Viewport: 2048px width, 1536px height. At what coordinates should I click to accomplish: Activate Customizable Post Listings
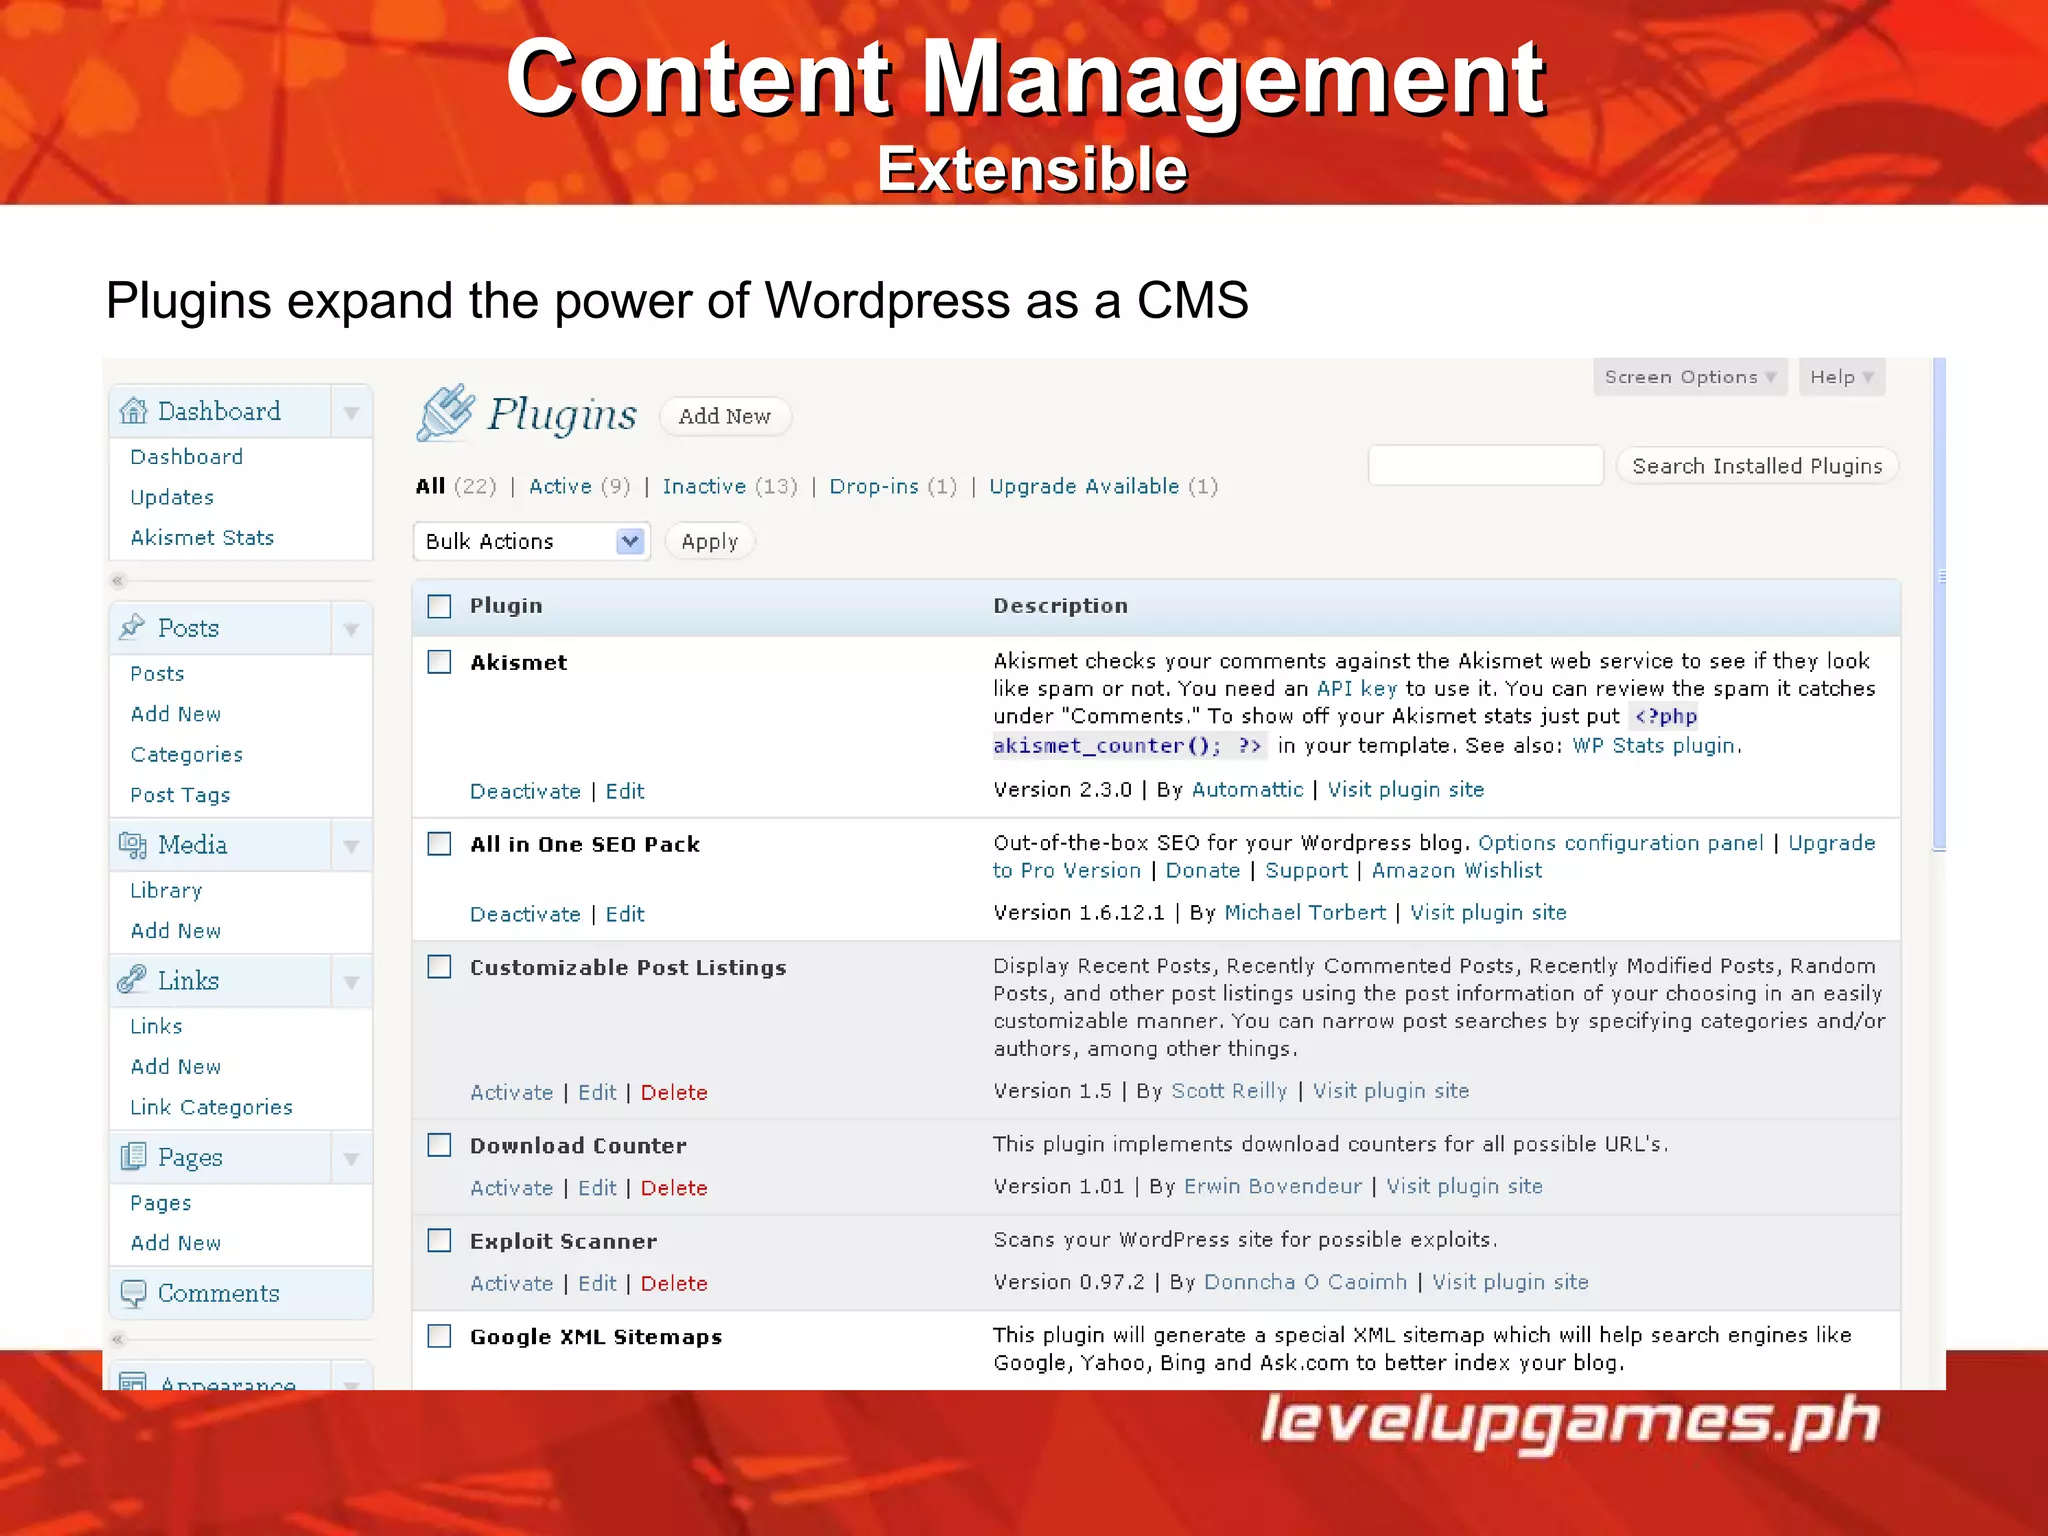511,1092
